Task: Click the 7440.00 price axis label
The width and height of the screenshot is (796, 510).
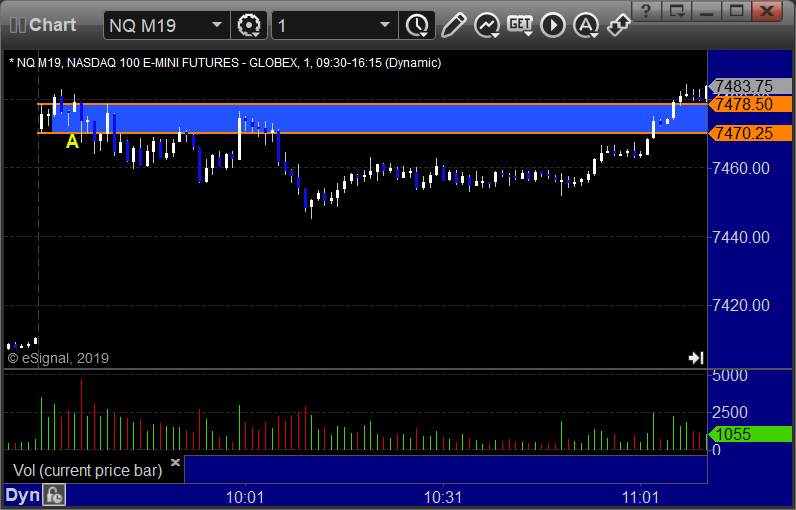Action: click(741, 237)
